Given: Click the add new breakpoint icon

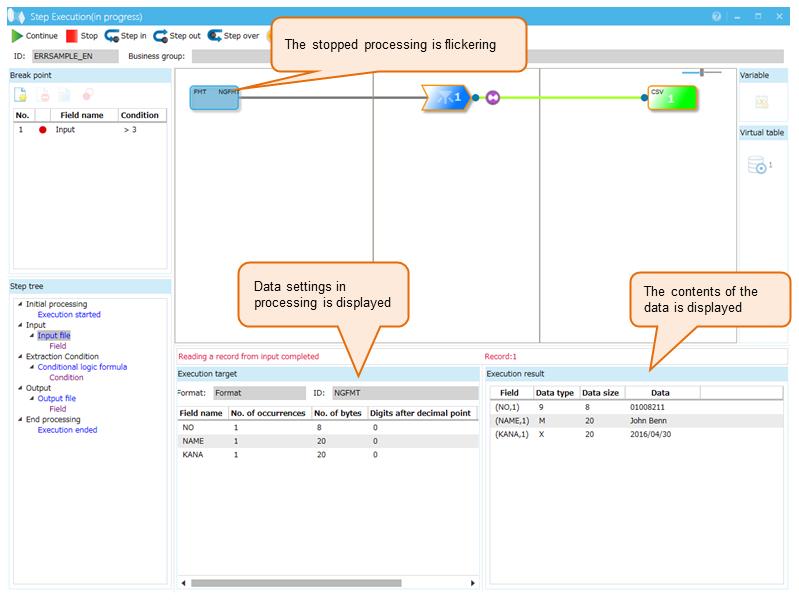Looking at the screenshot, I should [21, 95].
